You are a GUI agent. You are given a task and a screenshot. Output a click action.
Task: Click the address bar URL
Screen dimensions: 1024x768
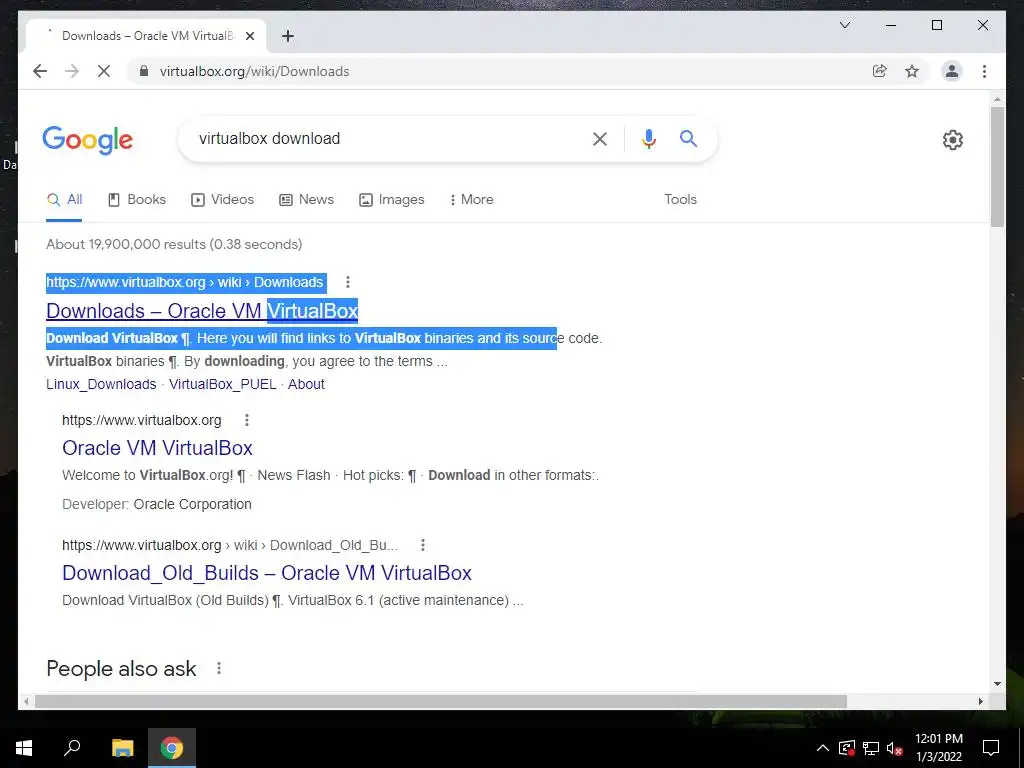(x=255, y=71)
